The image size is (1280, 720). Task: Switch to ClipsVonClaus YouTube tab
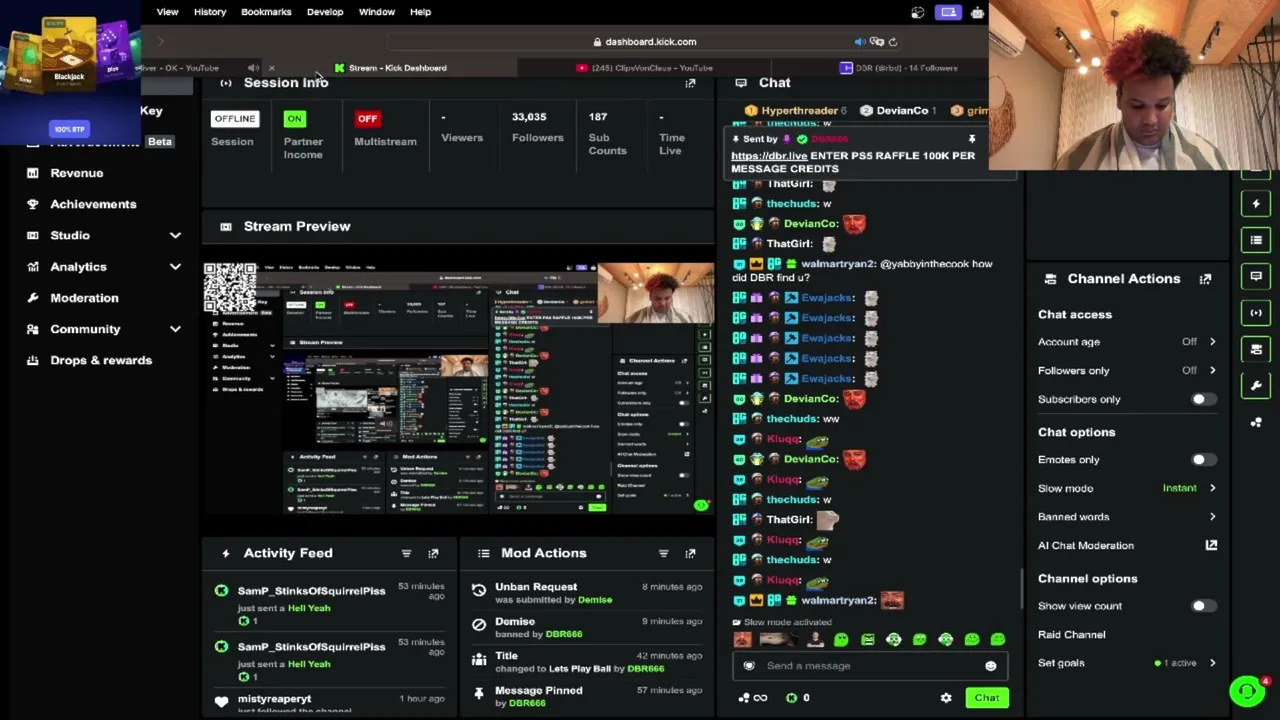pyautogui.click(x=646, y=68)
